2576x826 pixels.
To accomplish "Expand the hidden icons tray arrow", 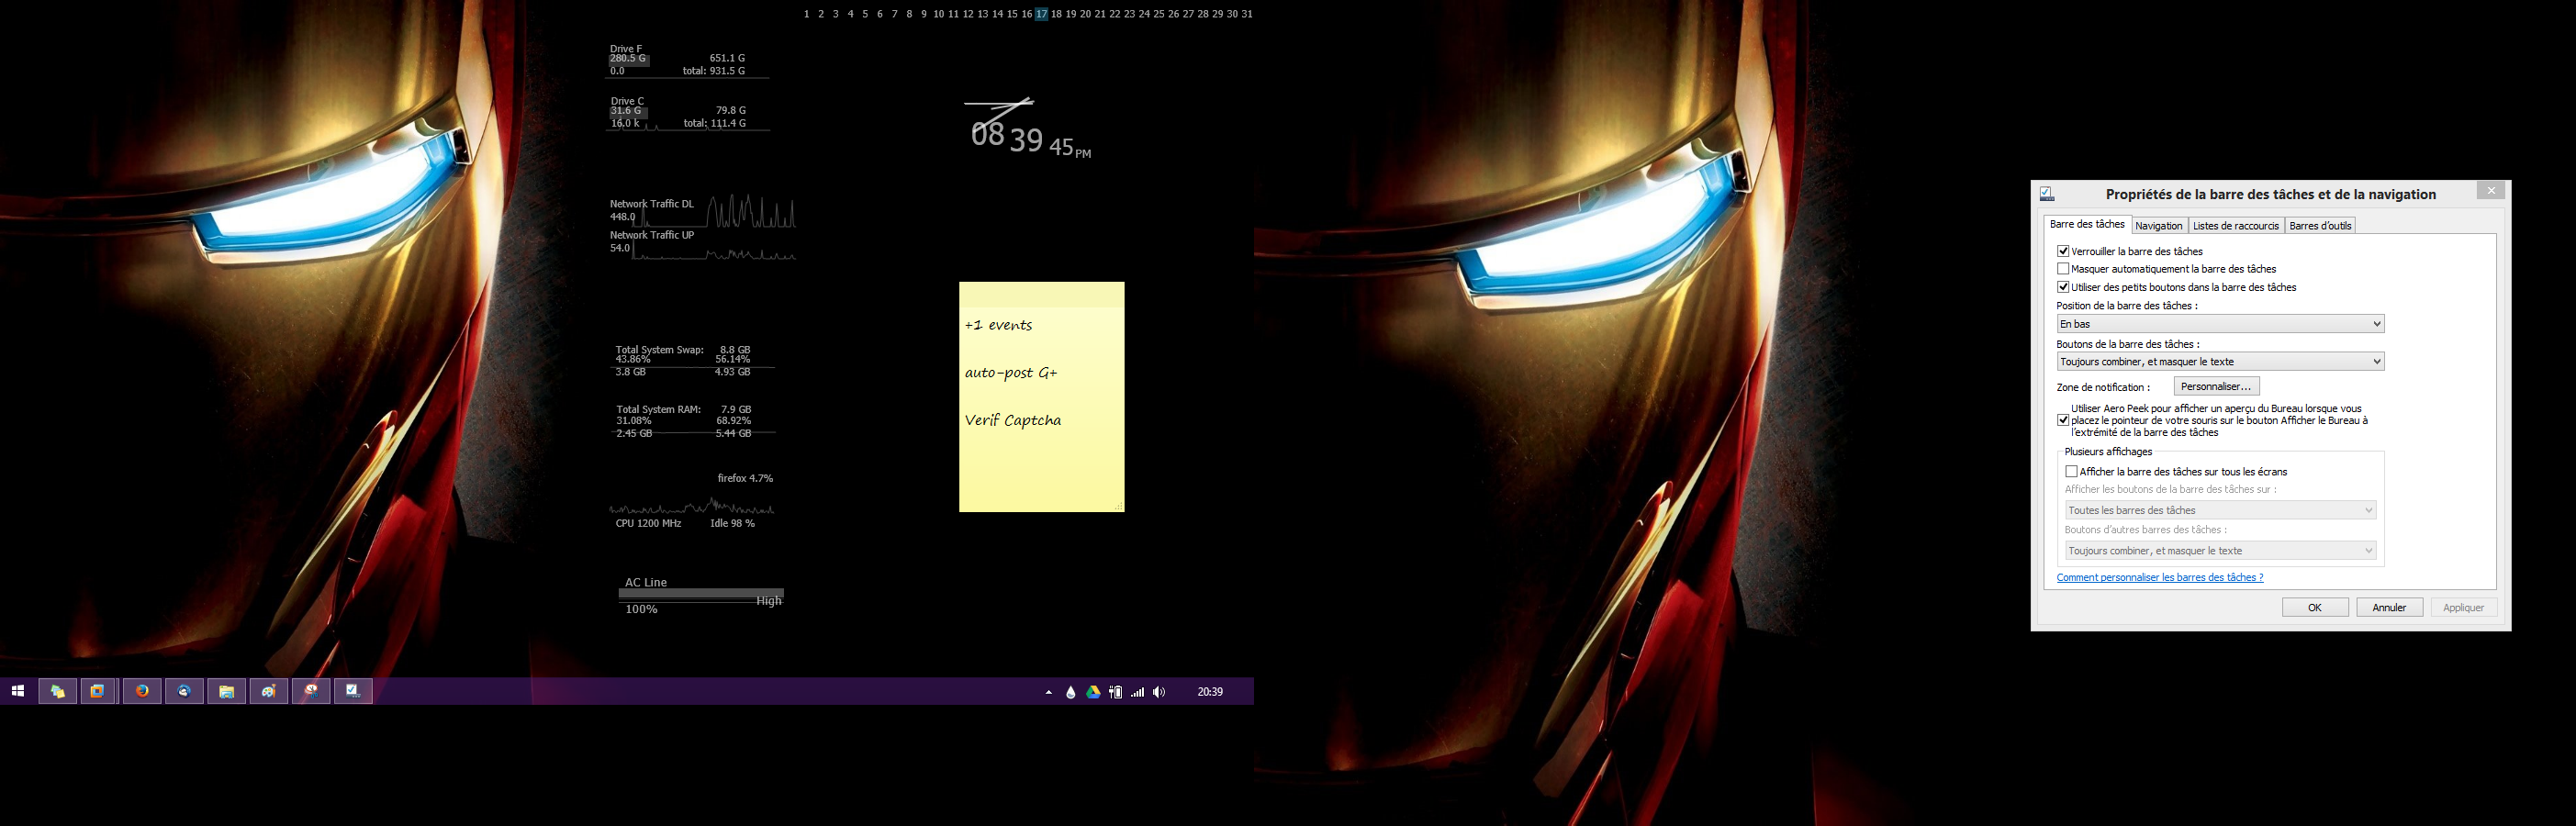I will (1049, 691).
